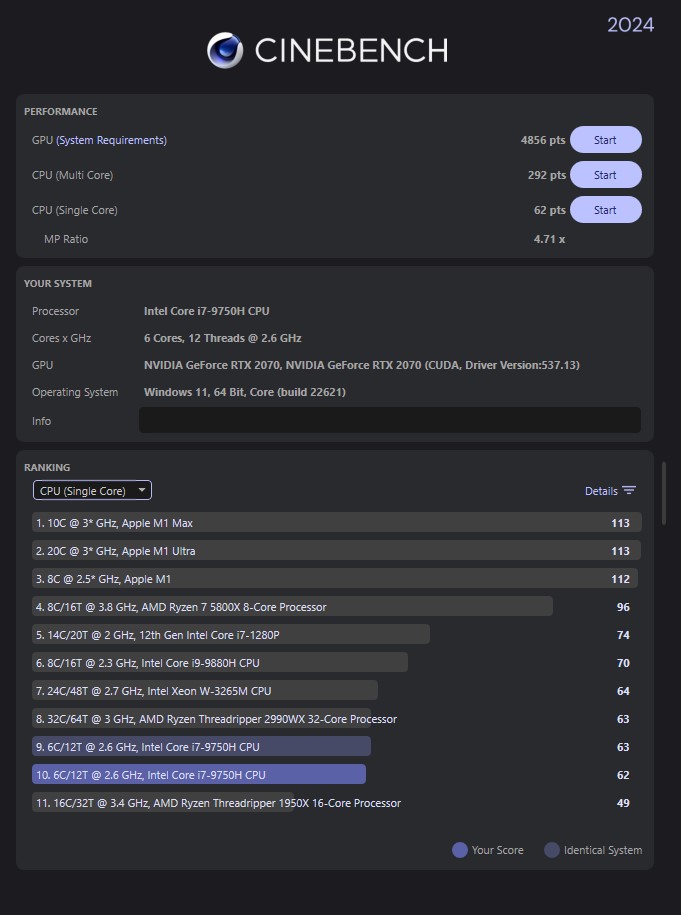This screenshot has height=915, width=681.
Task: Click the 4856 pts GPU score
Action: 543,140
